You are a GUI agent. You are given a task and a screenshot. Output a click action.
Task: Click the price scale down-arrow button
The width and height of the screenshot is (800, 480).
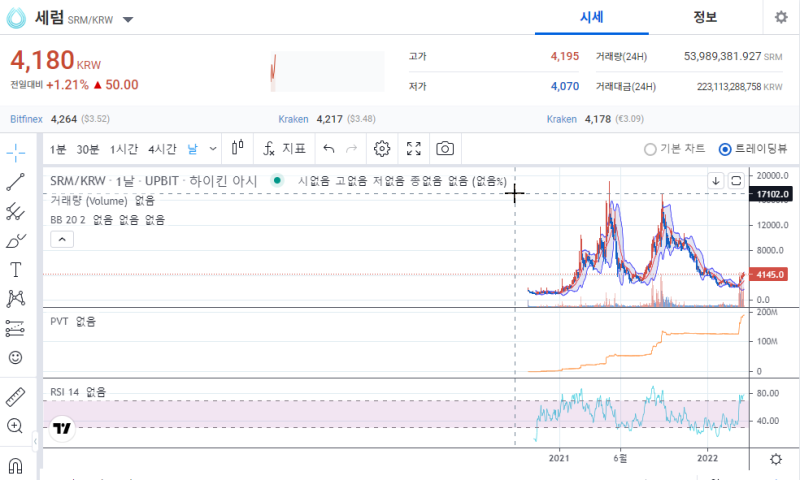(x=716, y=181)
